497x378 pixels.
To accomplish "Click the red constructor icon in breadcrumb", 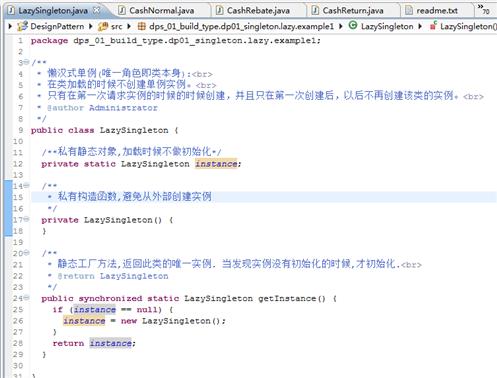I will pos(433,25).
